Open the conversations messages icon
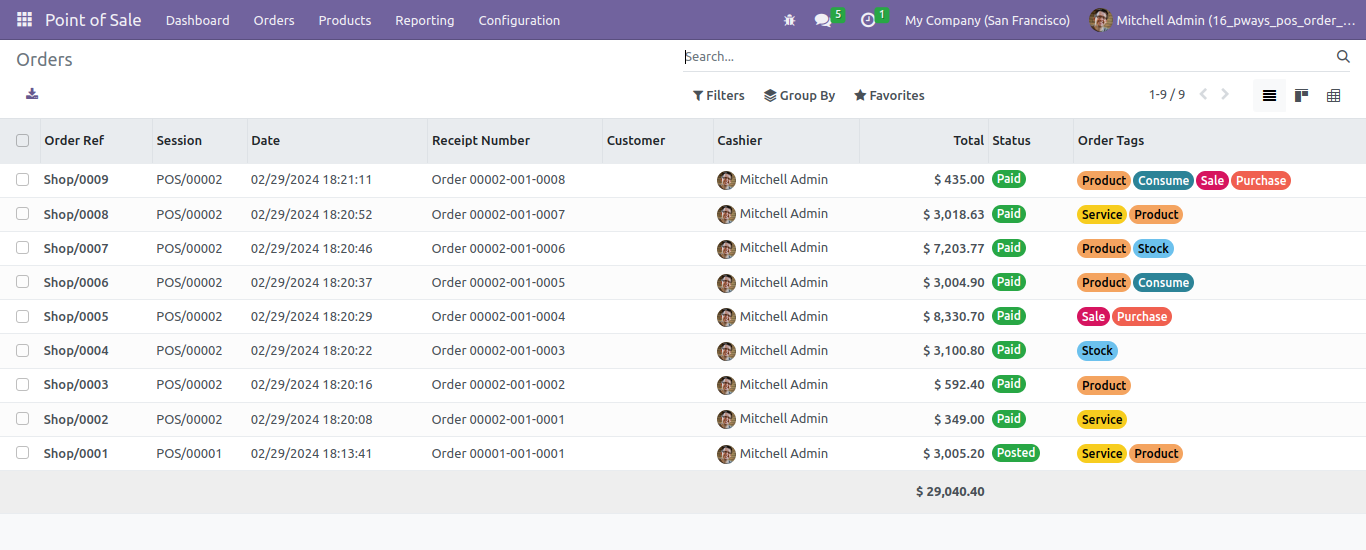 click(823, 20)
